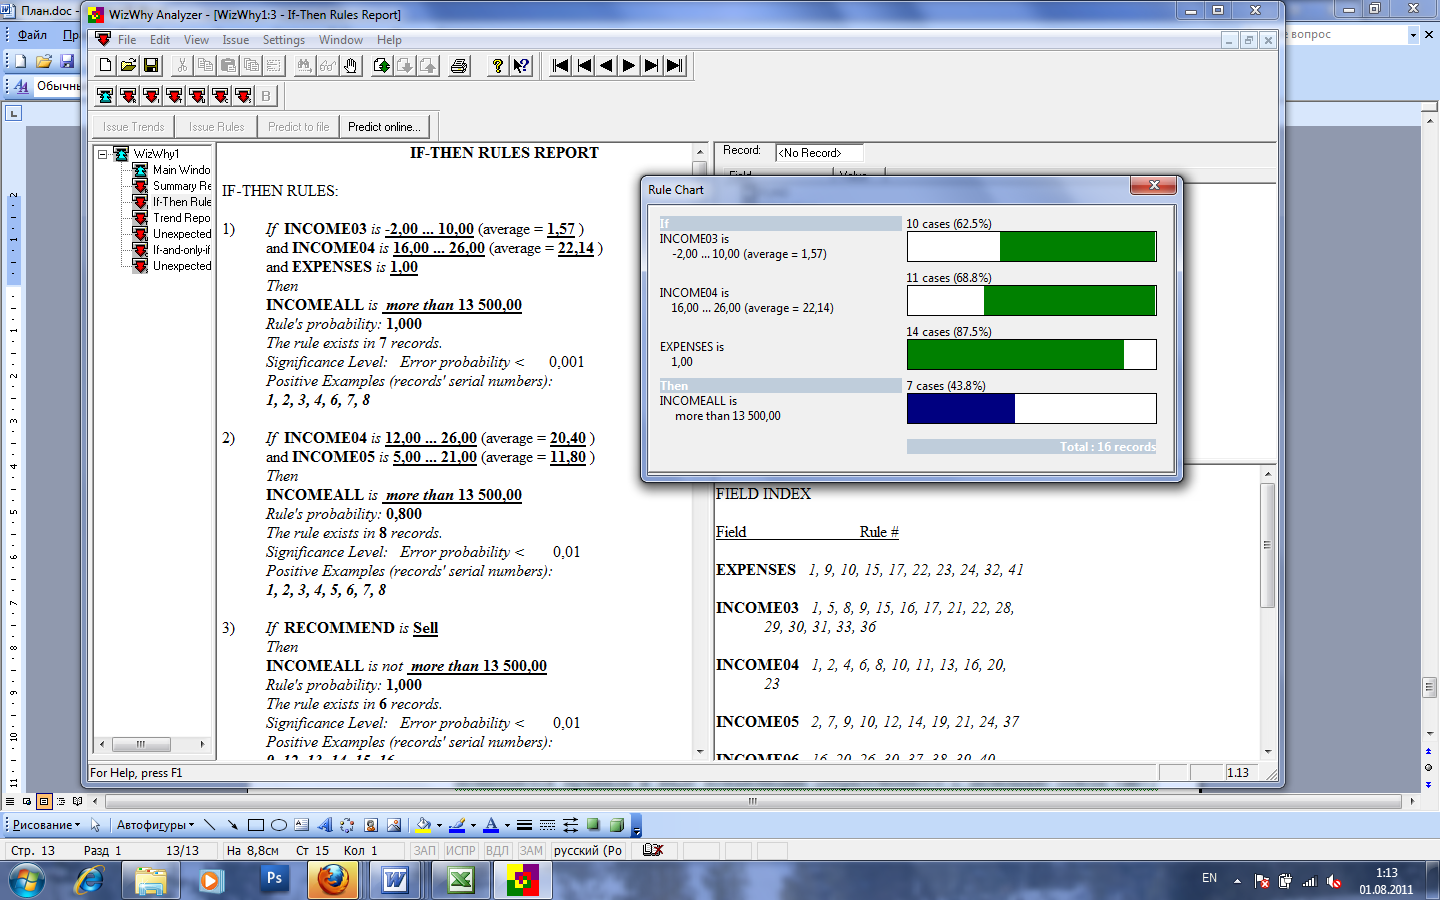Open Shadow Style in drawing toolbar
Viewport: 1440px width, 900px height.
click(594, 825)
